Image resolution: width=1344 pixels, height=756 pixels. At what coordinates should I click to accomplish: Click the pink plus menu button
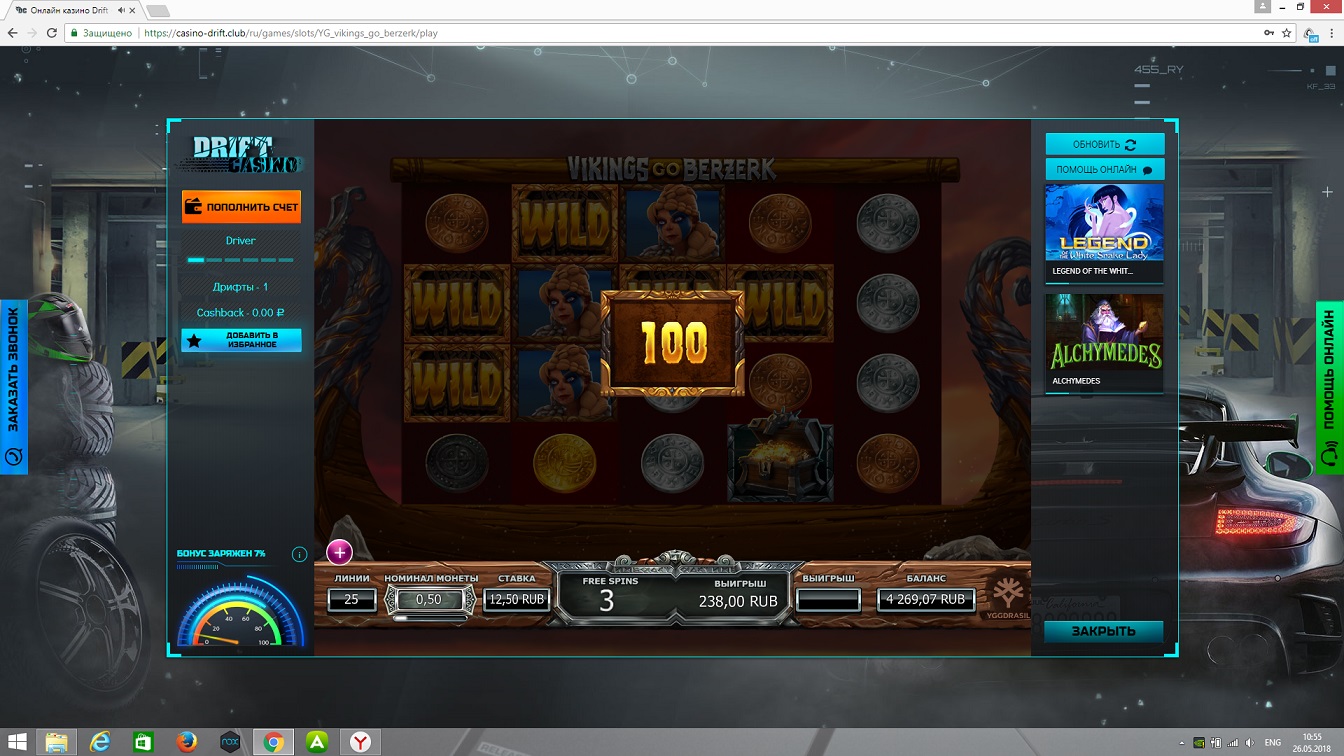(x=339, y=552)
